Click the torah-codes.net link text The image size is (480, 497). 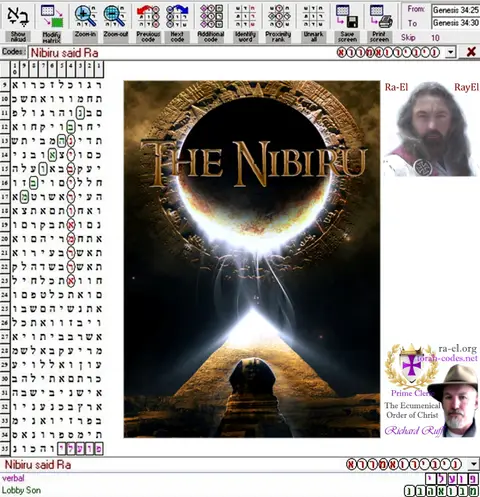click(x=448, y=358)
